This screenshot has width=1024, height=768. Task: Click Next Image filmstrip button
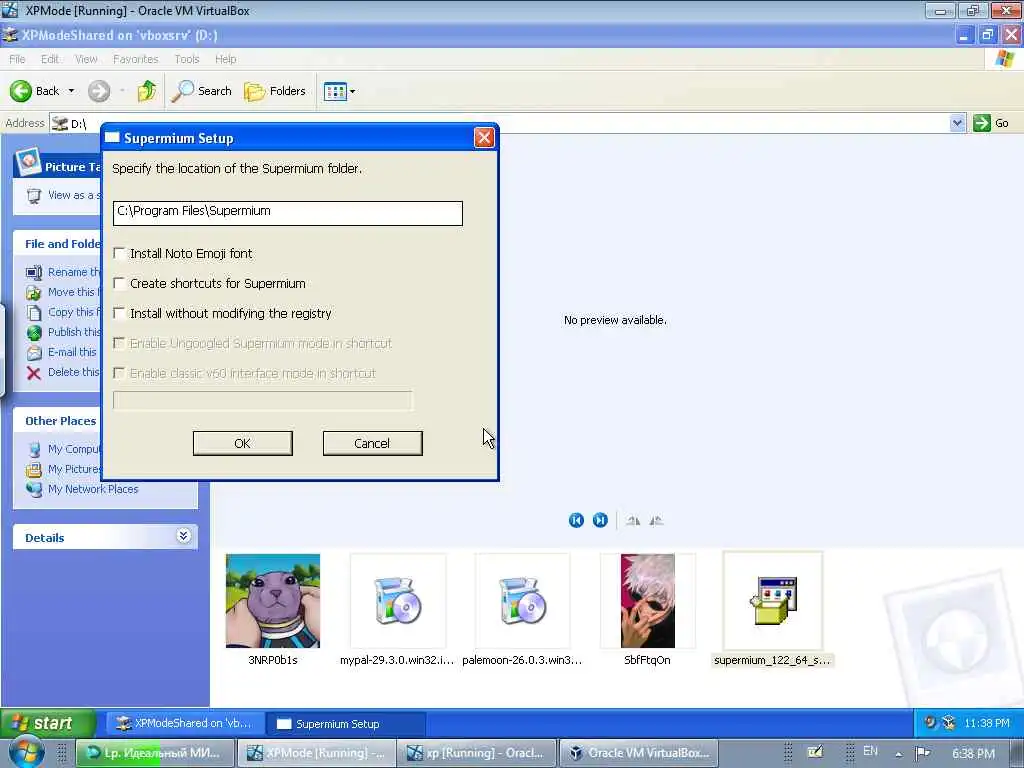click(600, 520)
